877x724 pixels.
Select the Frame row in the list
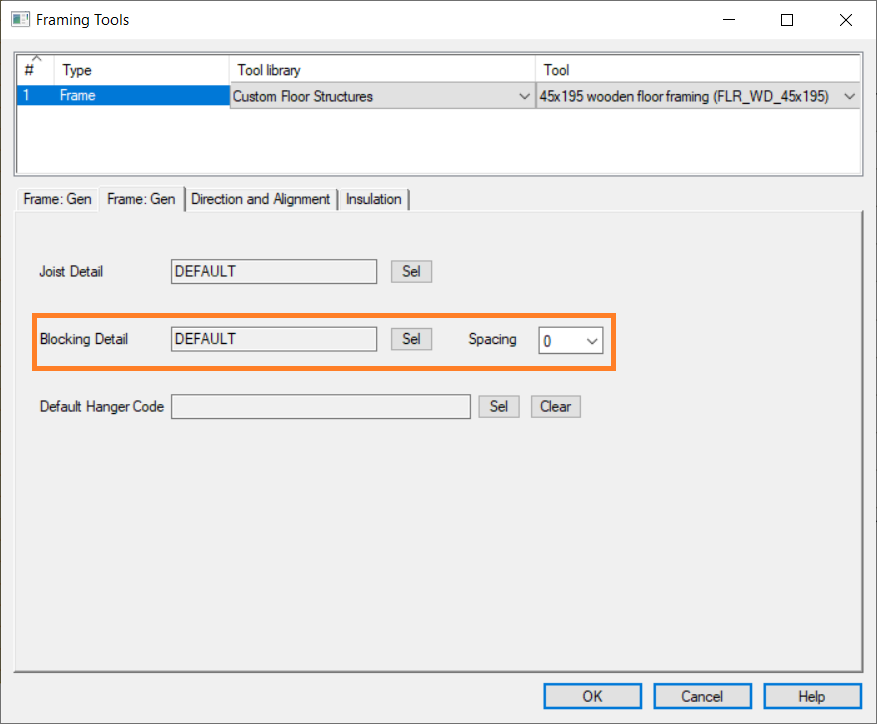pos(140,97)
